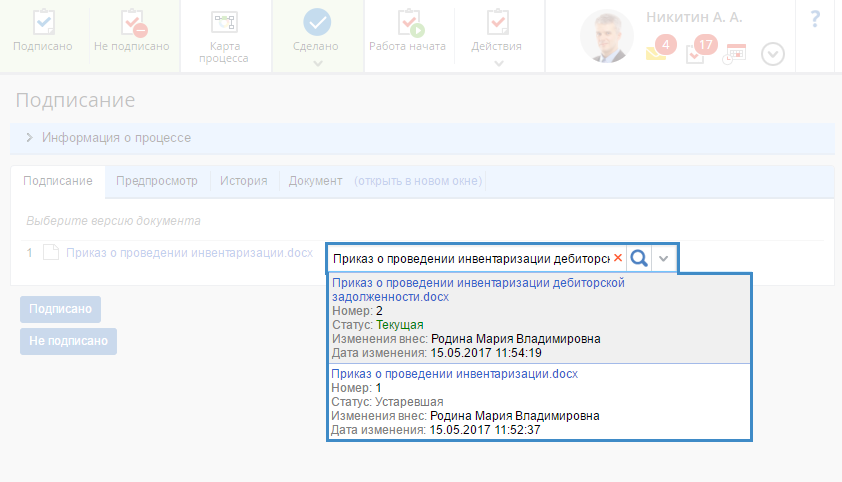Click the magnifier search icon in version field

[639, 258]
